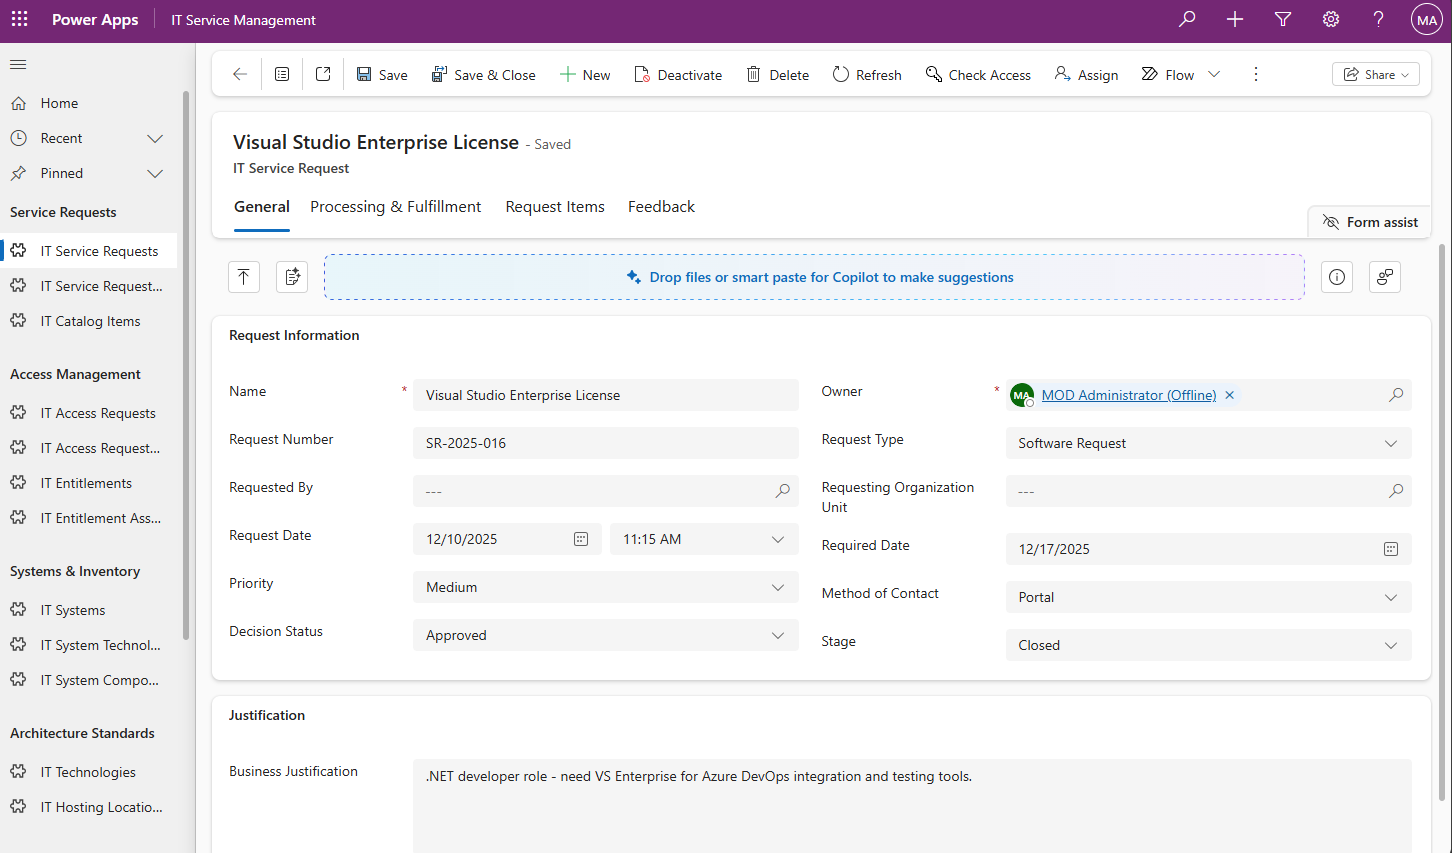
Task: Click the Request Number field
Action: tap(606, 443)
